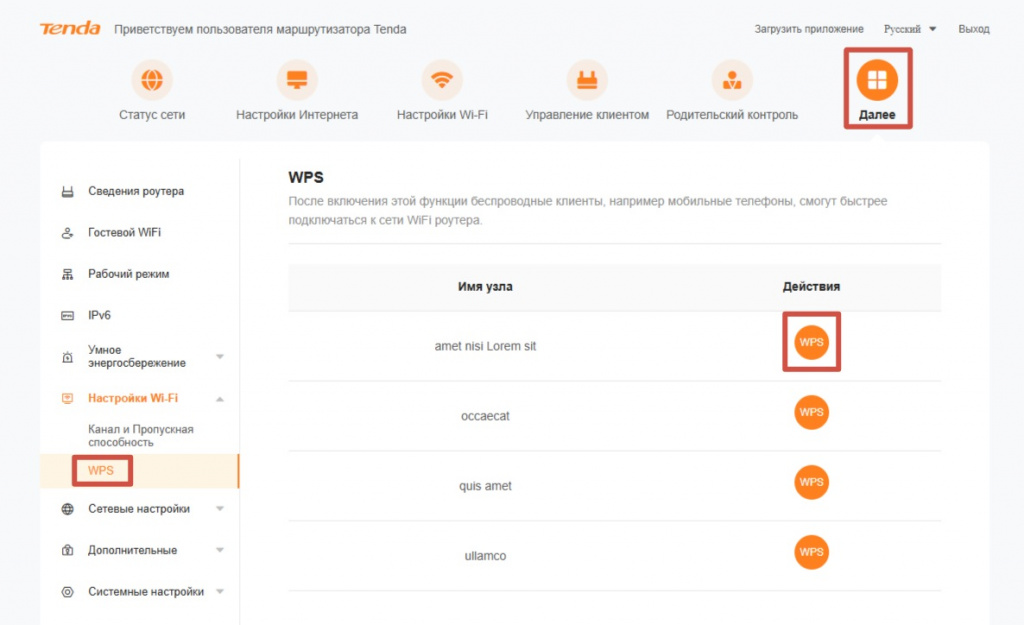Image resolution: width=1024 pixels, height=625 pixels.
Task: Click the Умное энергосбережение sidebar icon
Action: [x=67, y=357]
